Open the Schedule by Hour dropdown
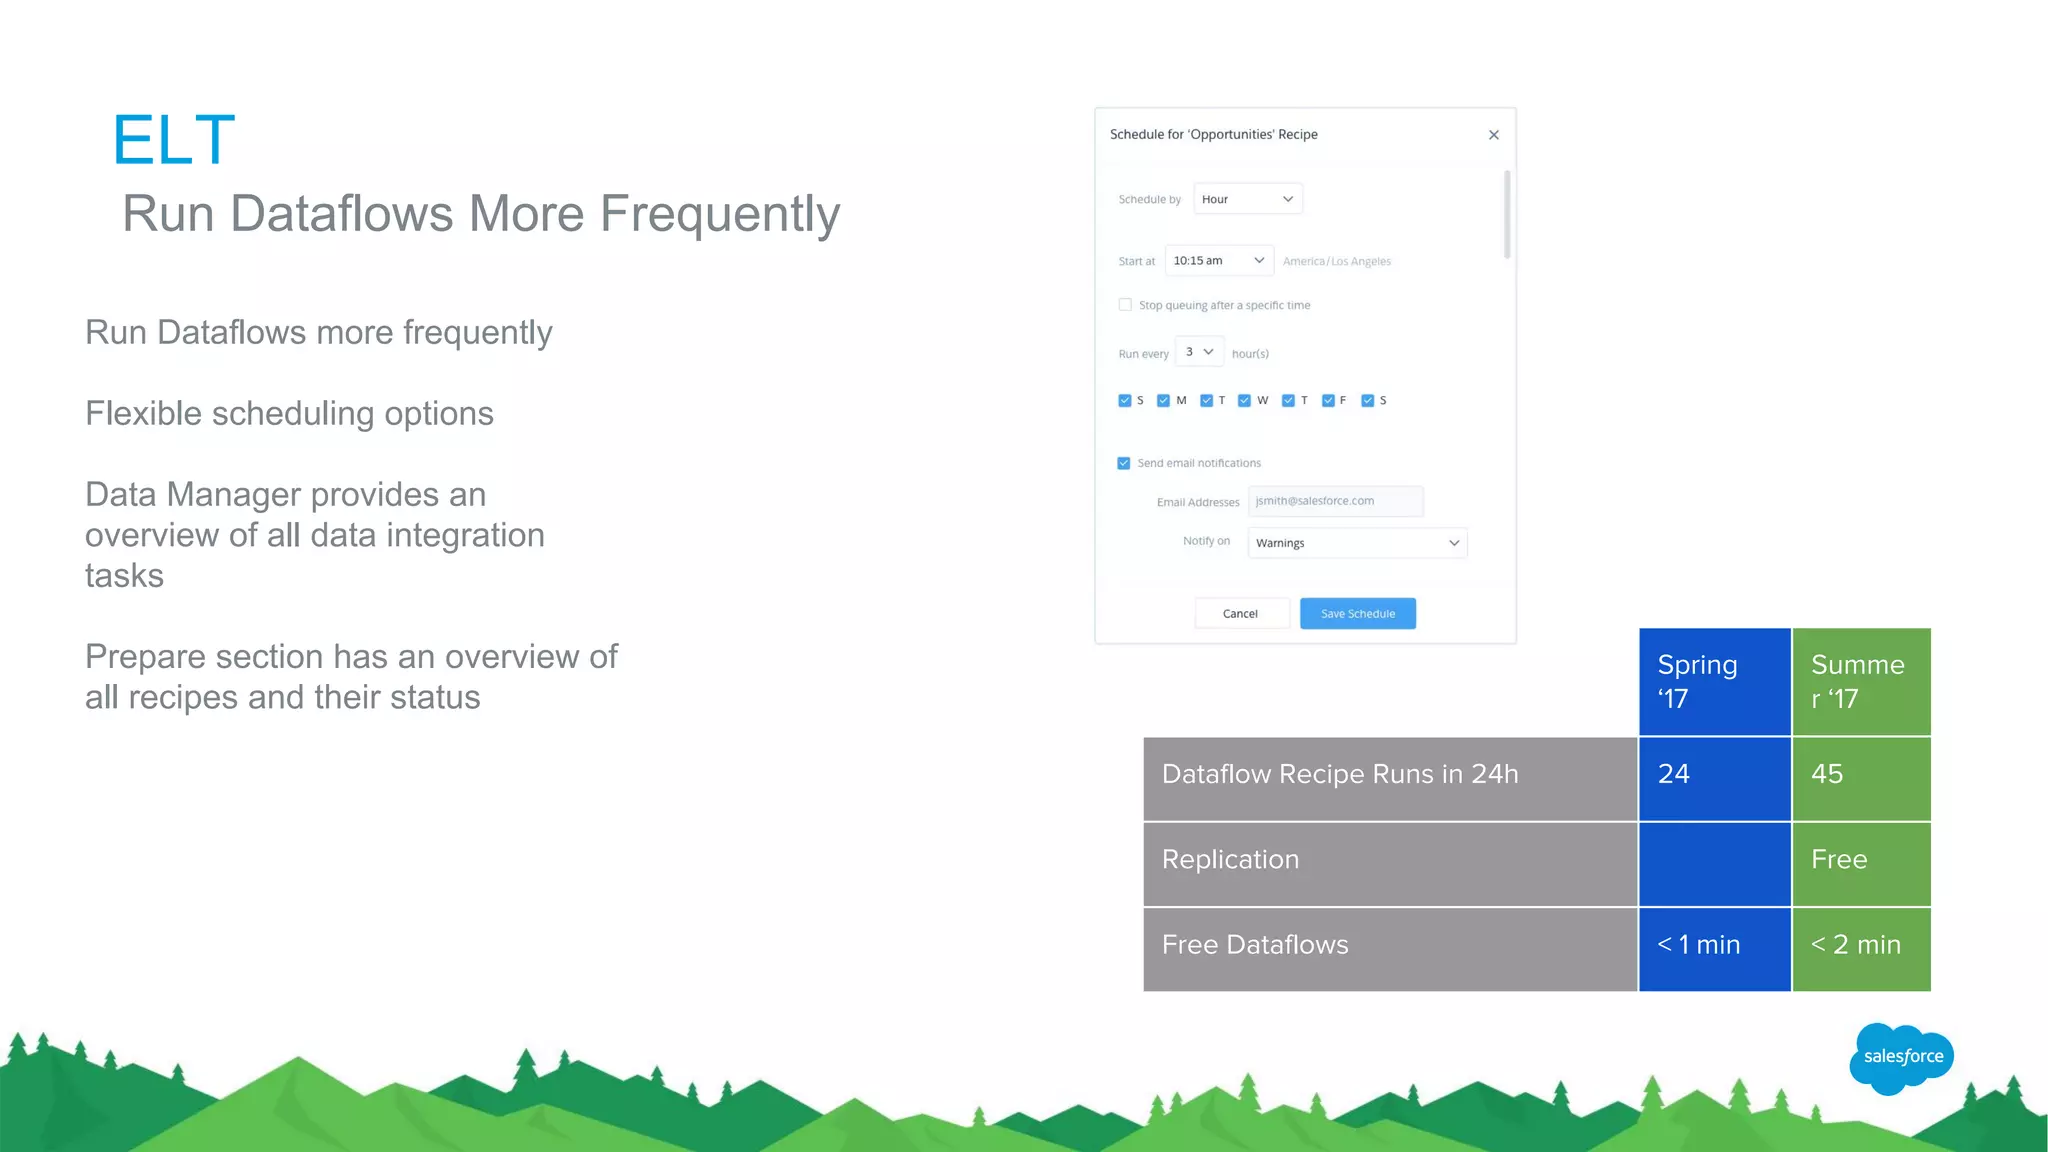Image resolution: width=2048 pixels, height=1152 pixels. 1248,199
